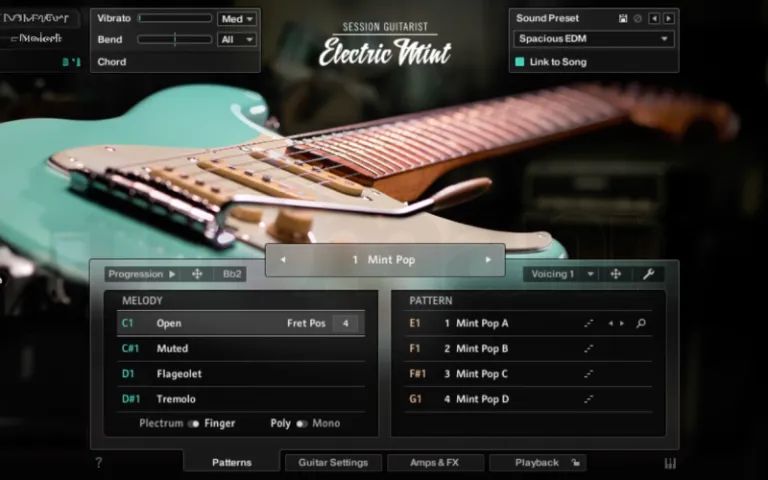Click the E1 key label for Mint Pop A

tap(415, 323)
